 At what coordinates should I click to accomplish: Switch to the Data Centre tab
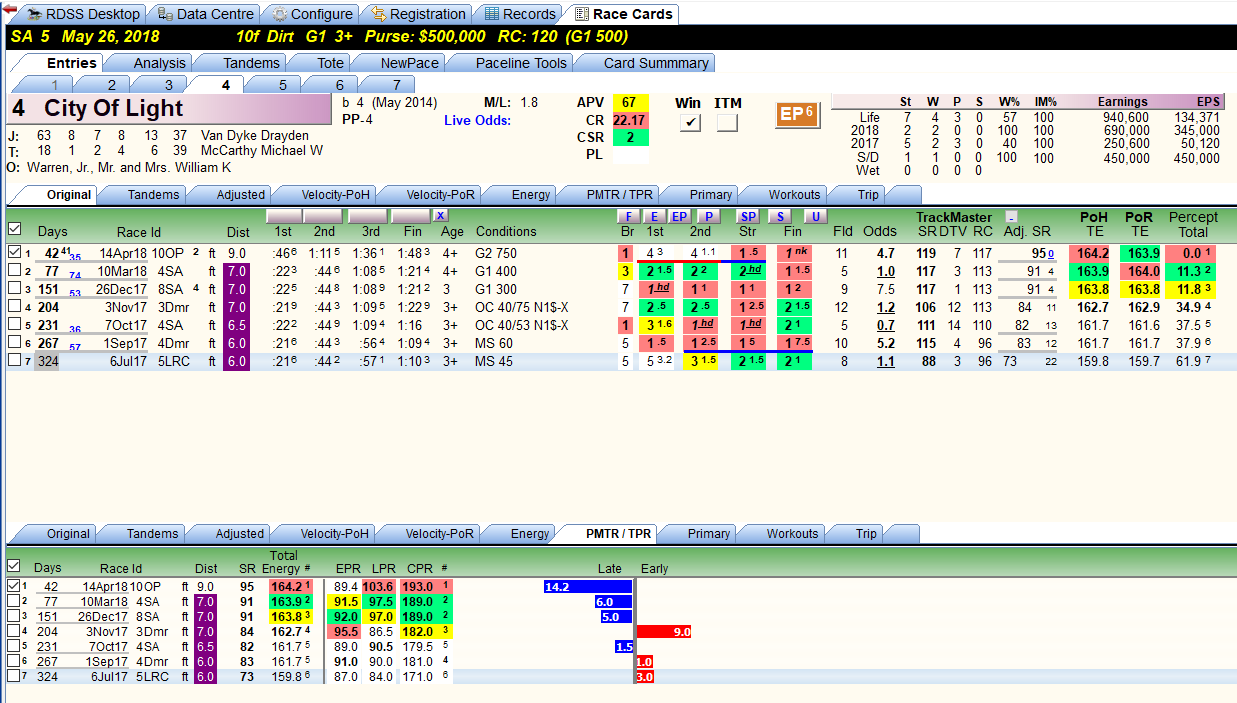pyautogui.click(x=205, y=14)
